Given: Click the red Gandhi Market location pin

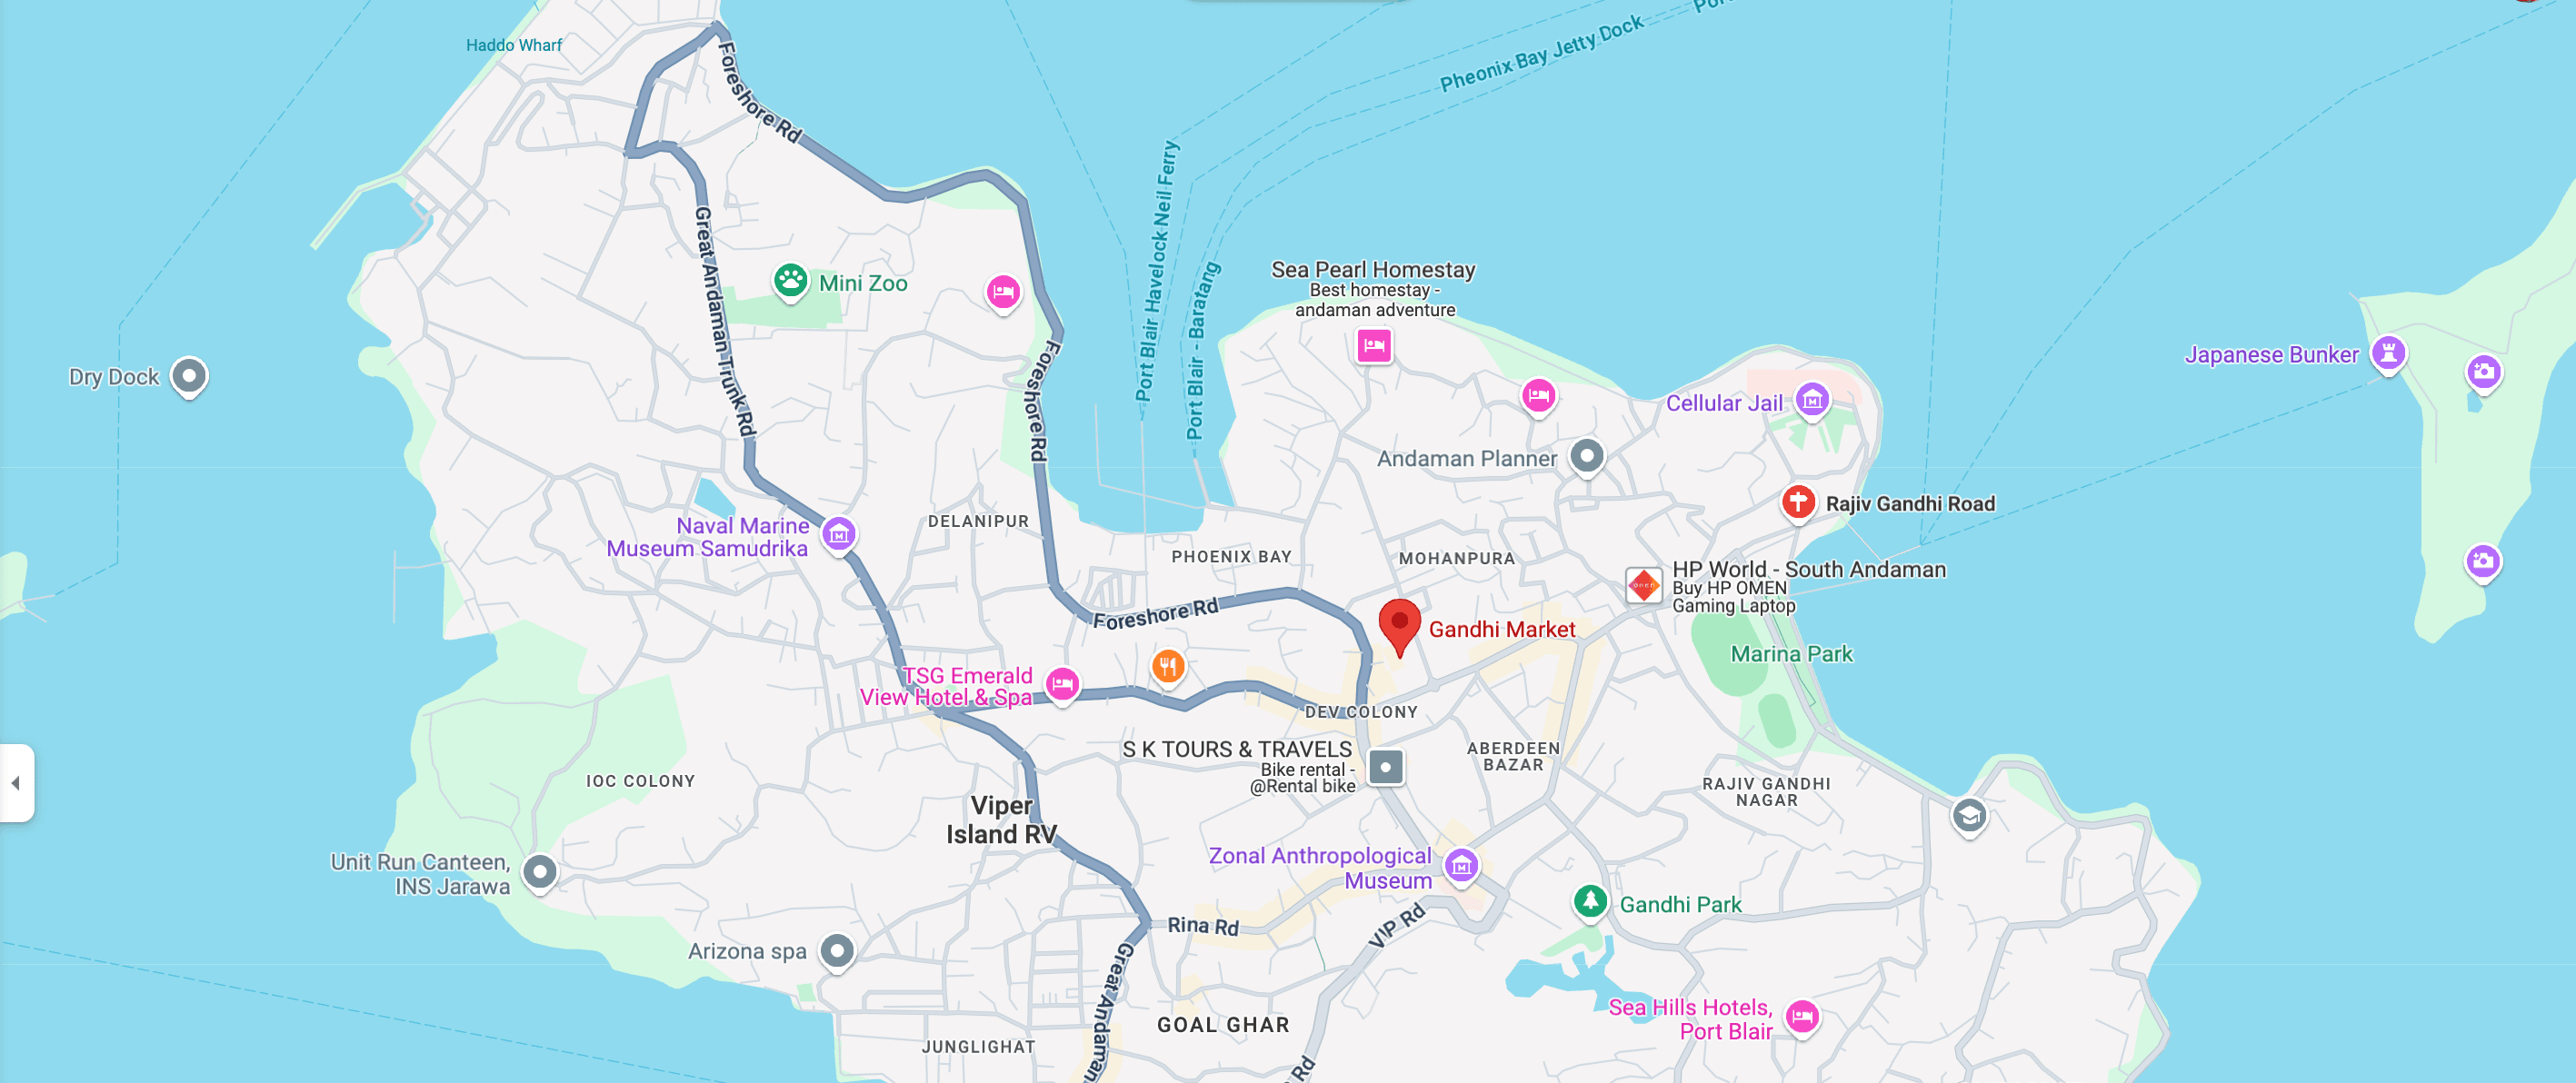Looking at the screenshot, I should tap(1399, 627).
